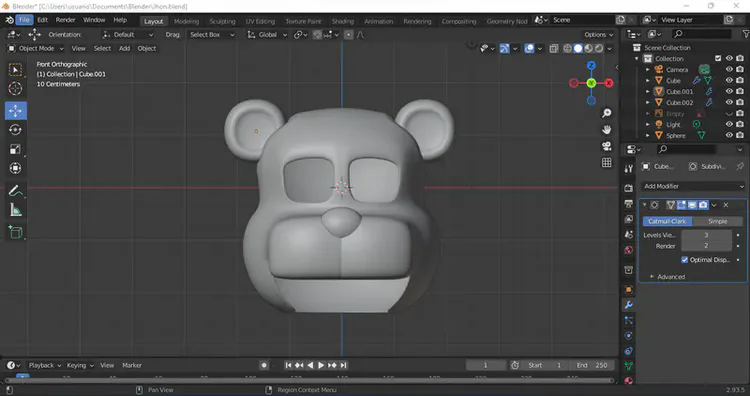Open the Options dropdown in viewport header
The width and height of the screenshot is (750, 396).
[x=598, y=34]
